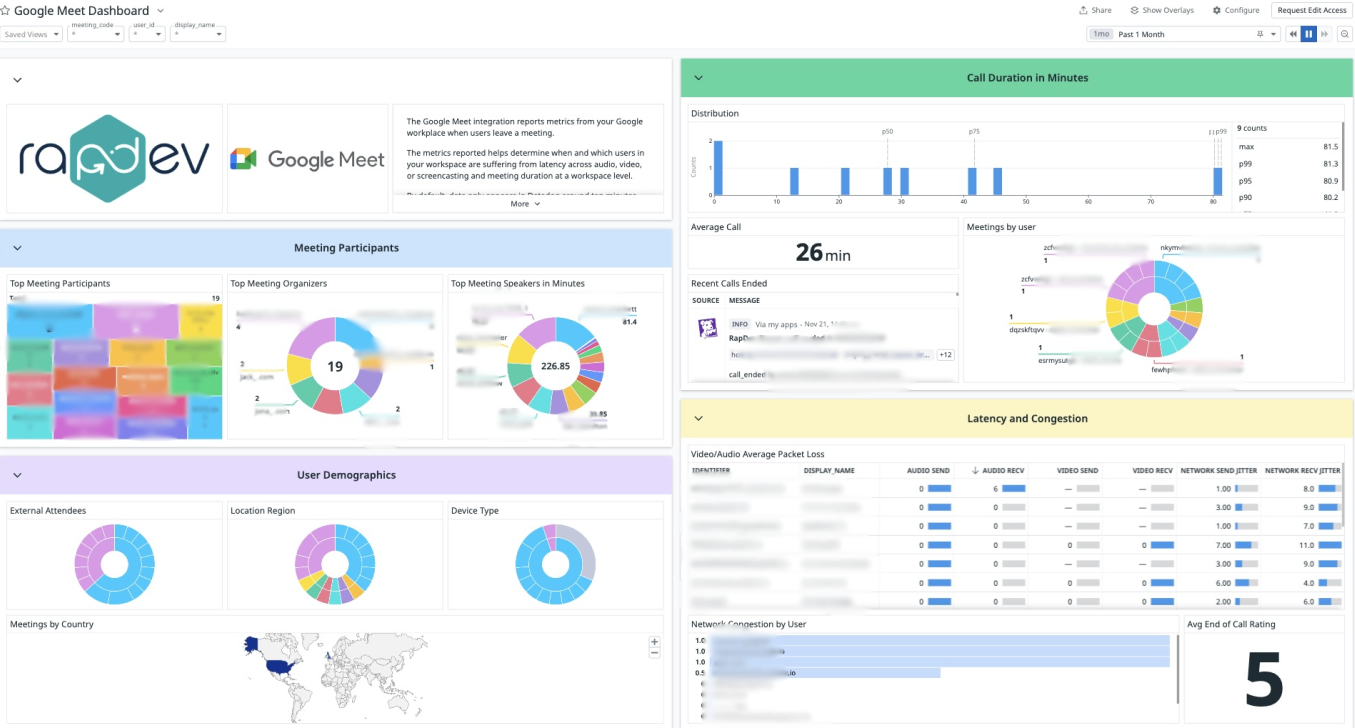The image size is (1355, 728).
Task: Zoom in on Meetings by Country map
Action: tap(655, 642)
